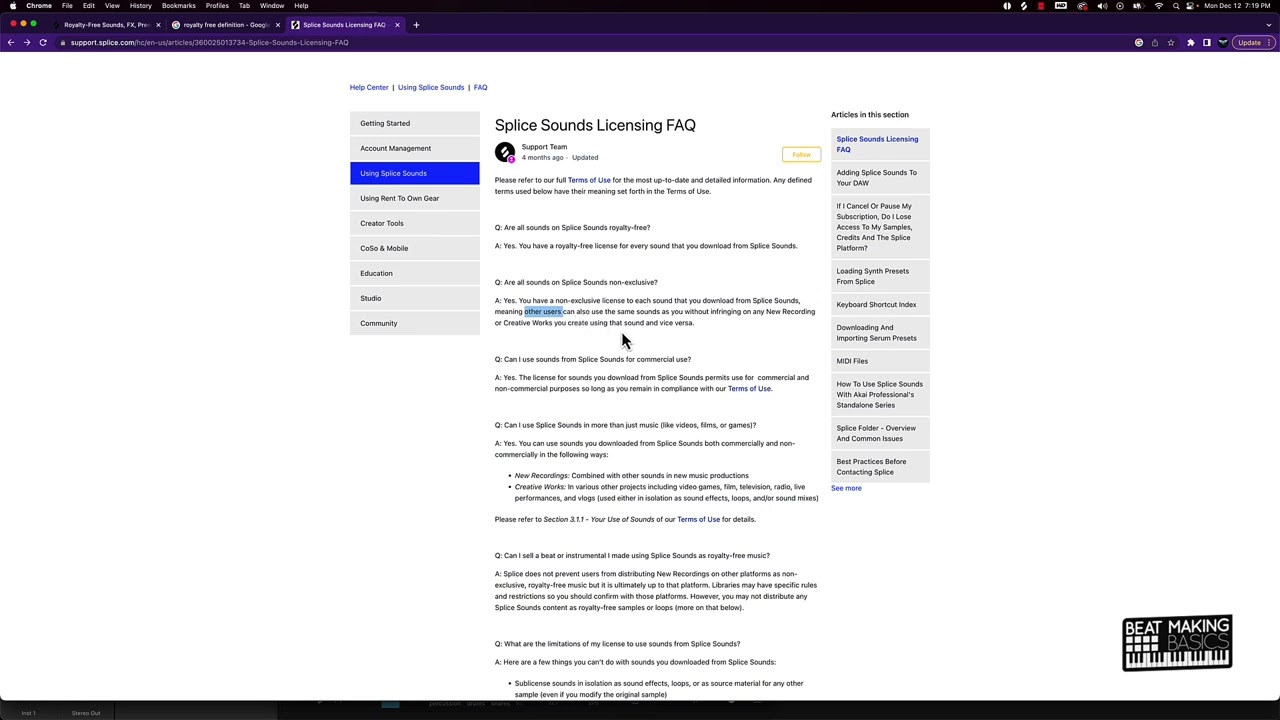Viewport: 1280px width, 720px height.
Task: Share this page icon in address bar
Action: (1155, 42)
